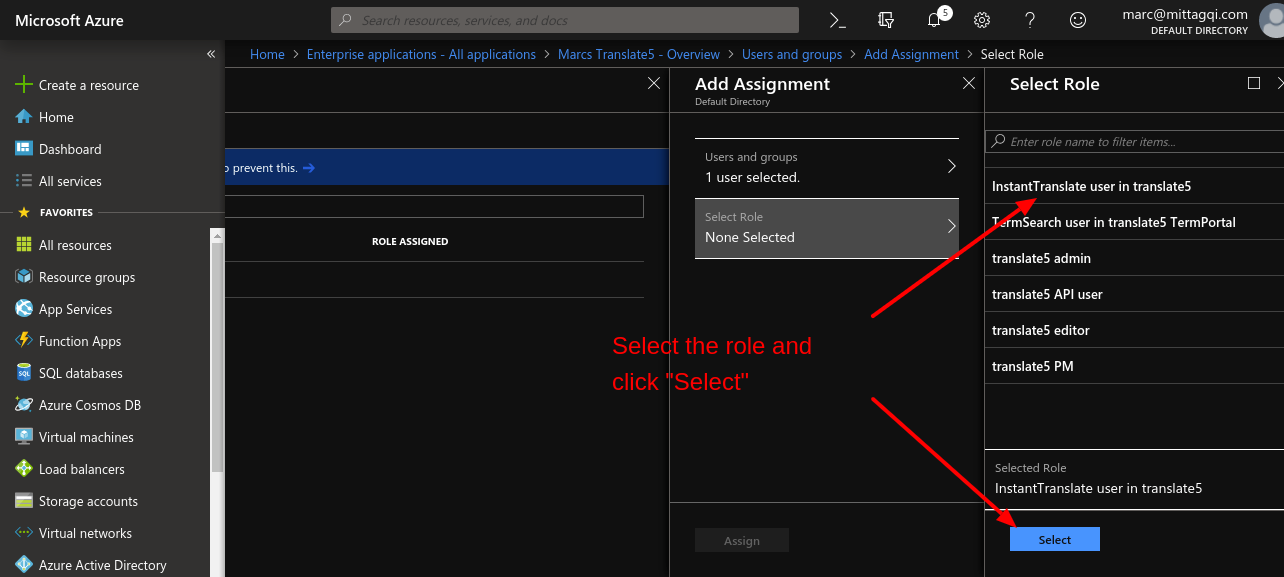
Task: Close the Users and groups blade
Action: point(654,83)
